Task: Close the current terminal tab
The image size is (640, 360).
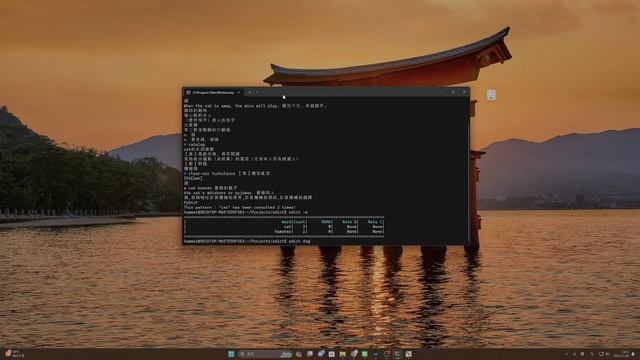Action: click(239, 93)
